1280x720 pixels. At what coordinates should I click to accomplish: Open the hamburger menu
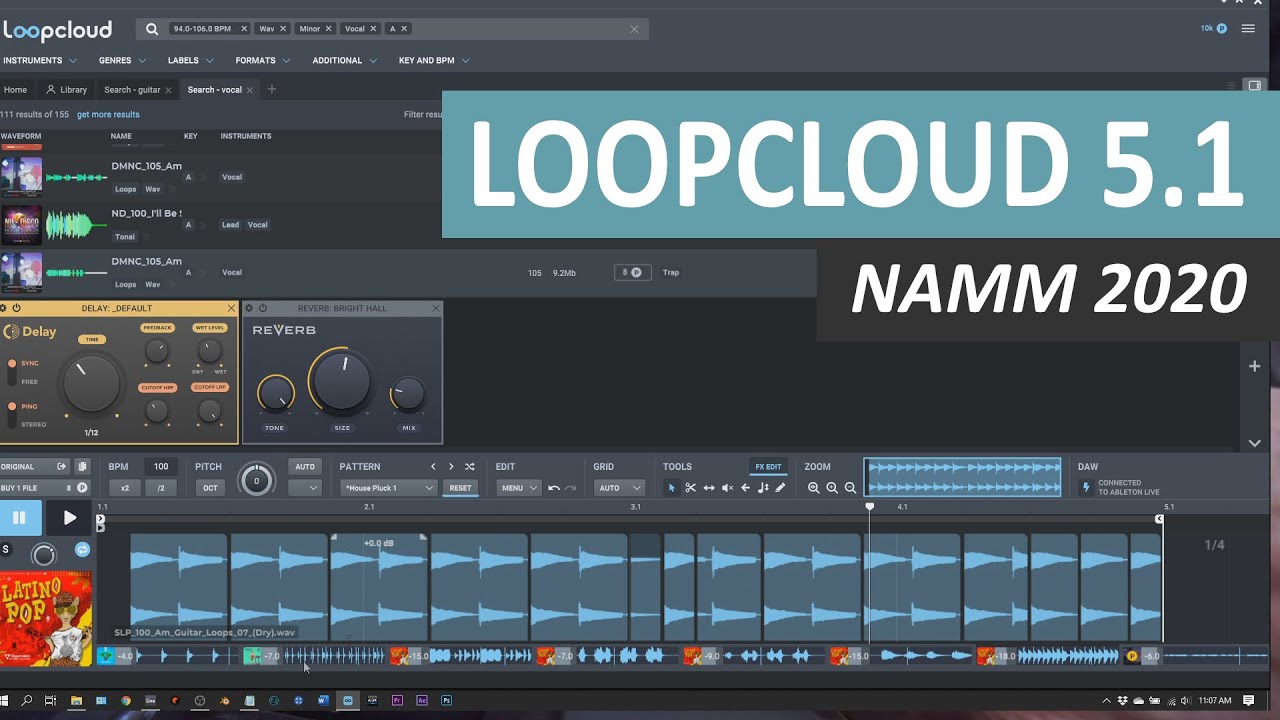point(1248,29)
